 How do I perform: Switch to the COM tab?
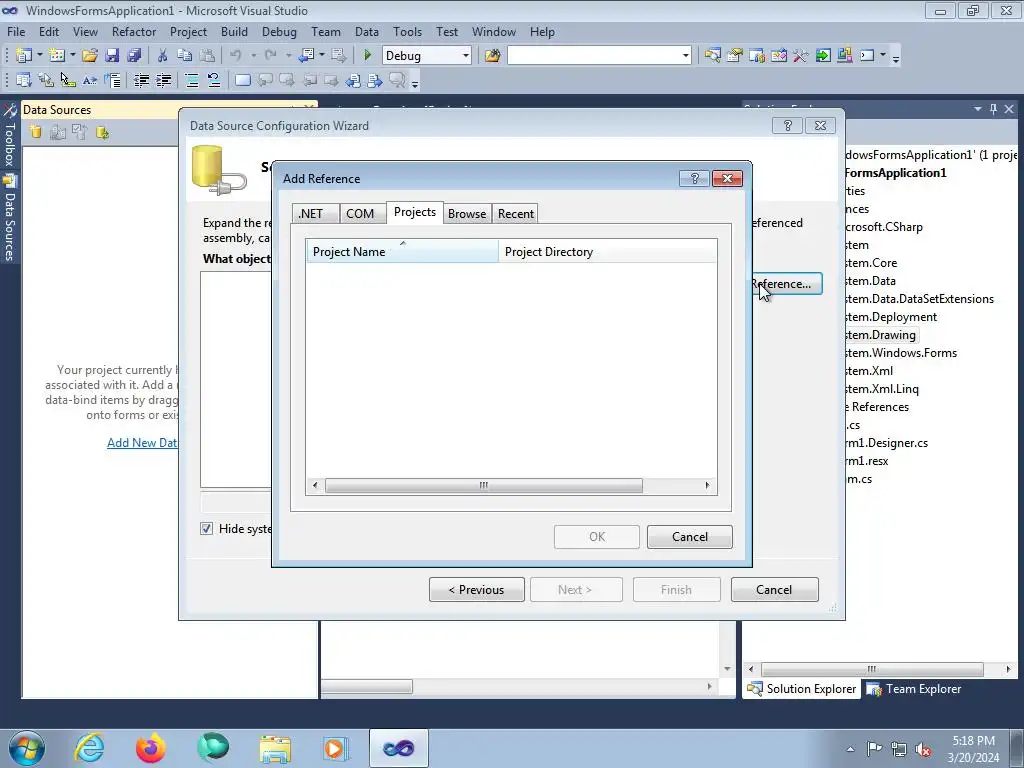pos(360,214)
